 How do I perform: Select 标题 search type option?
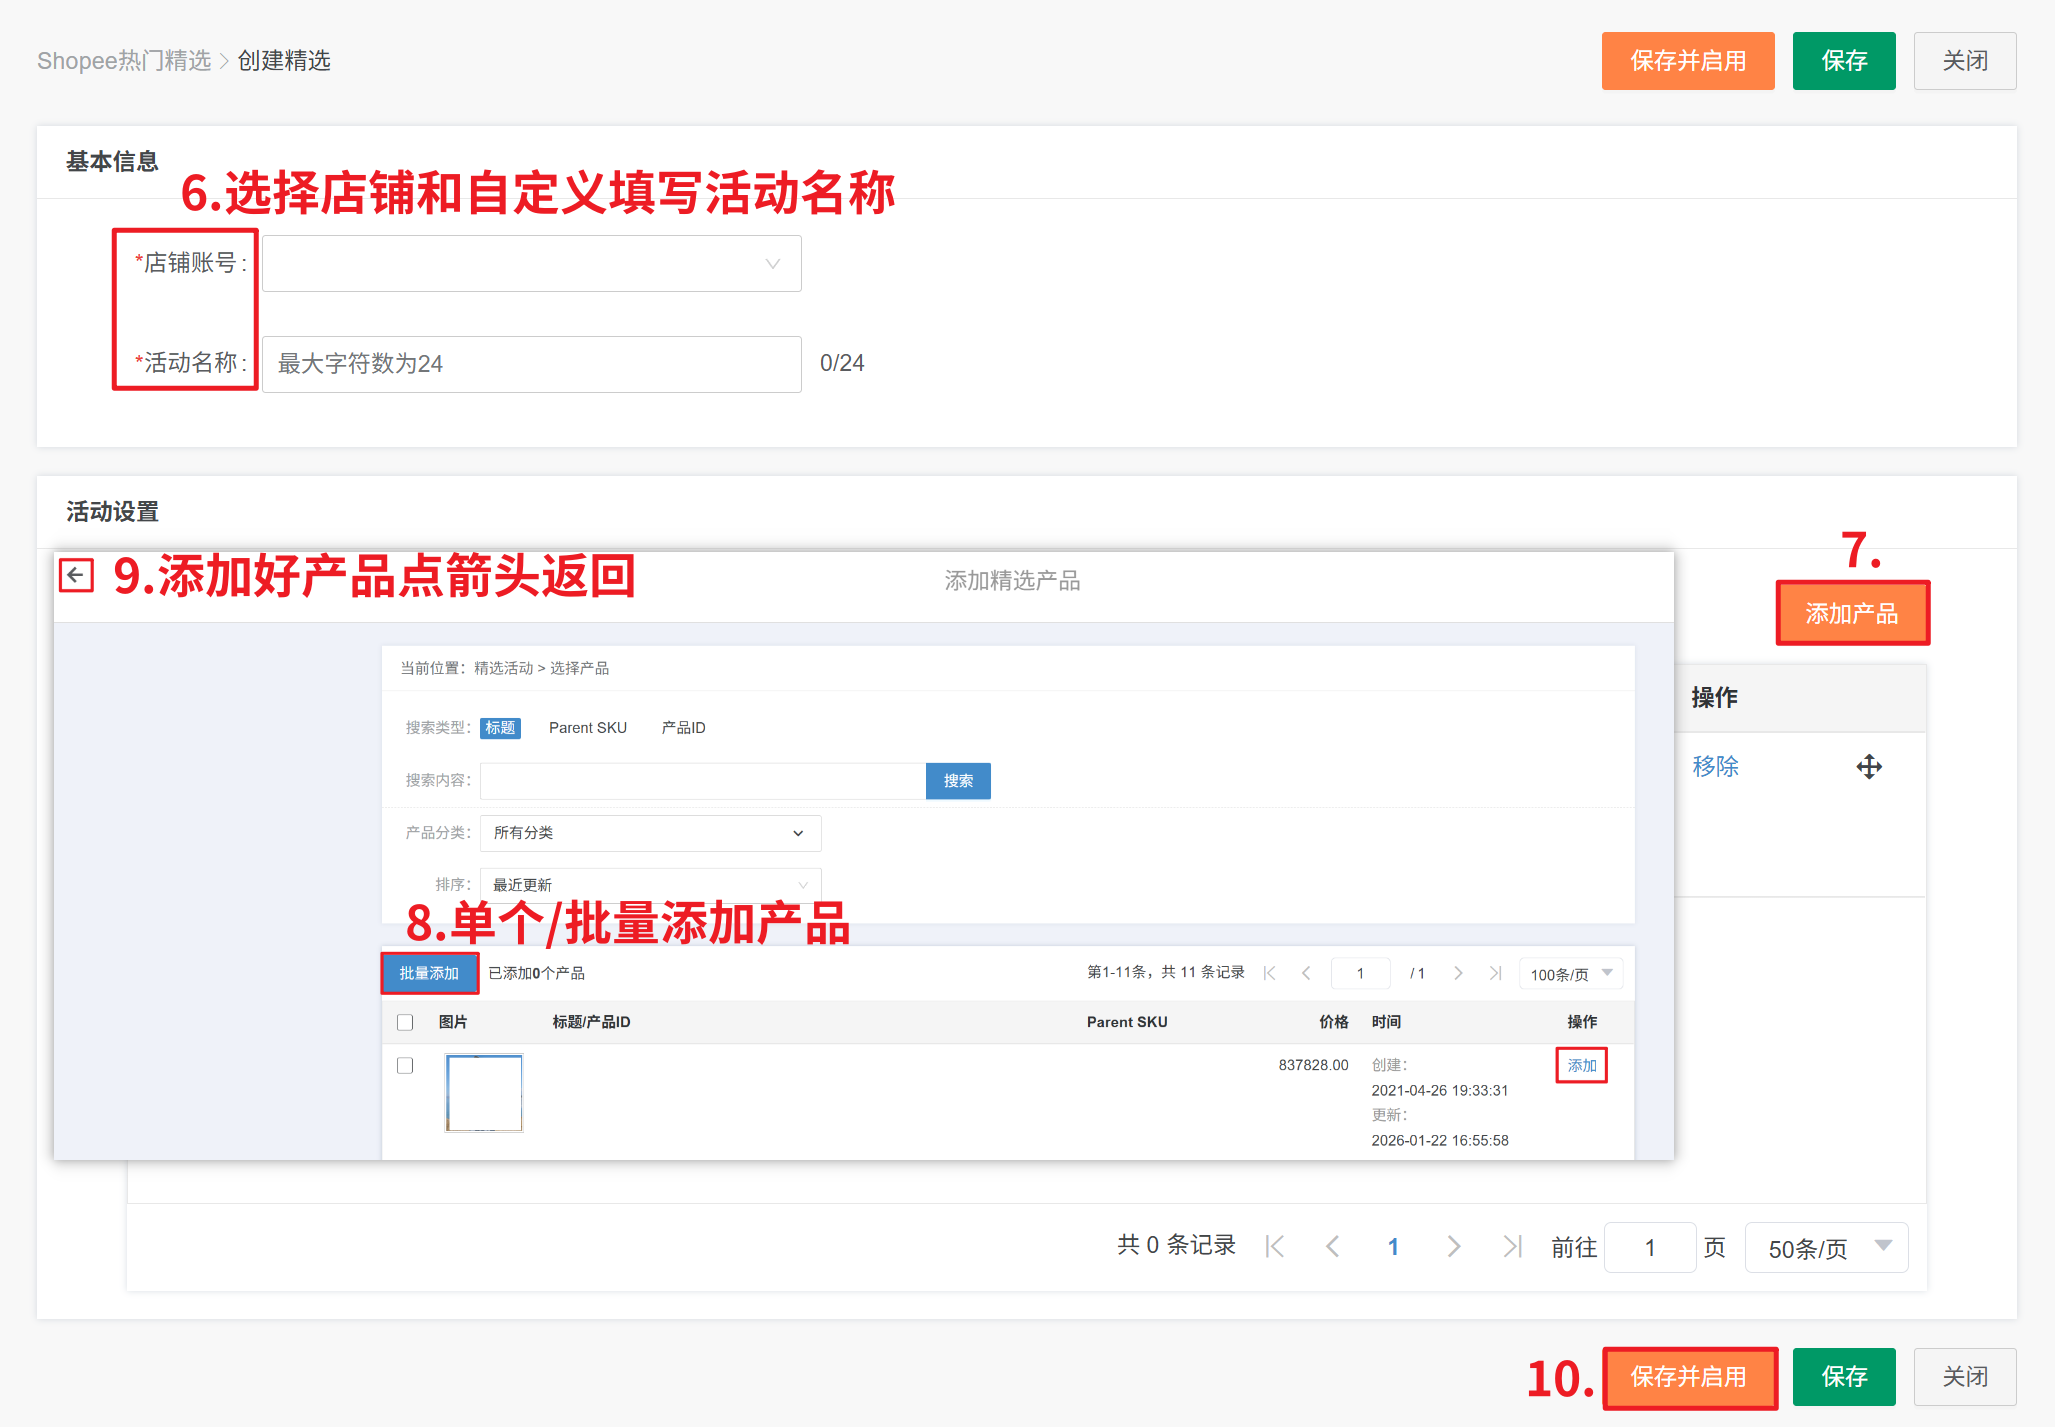[x=500, y=728]
